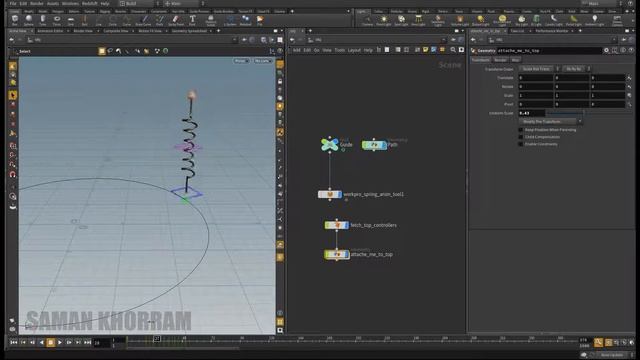Open the Main radial menu dropdown
Viewport: 640px width, 360px height.
point(183,3)
